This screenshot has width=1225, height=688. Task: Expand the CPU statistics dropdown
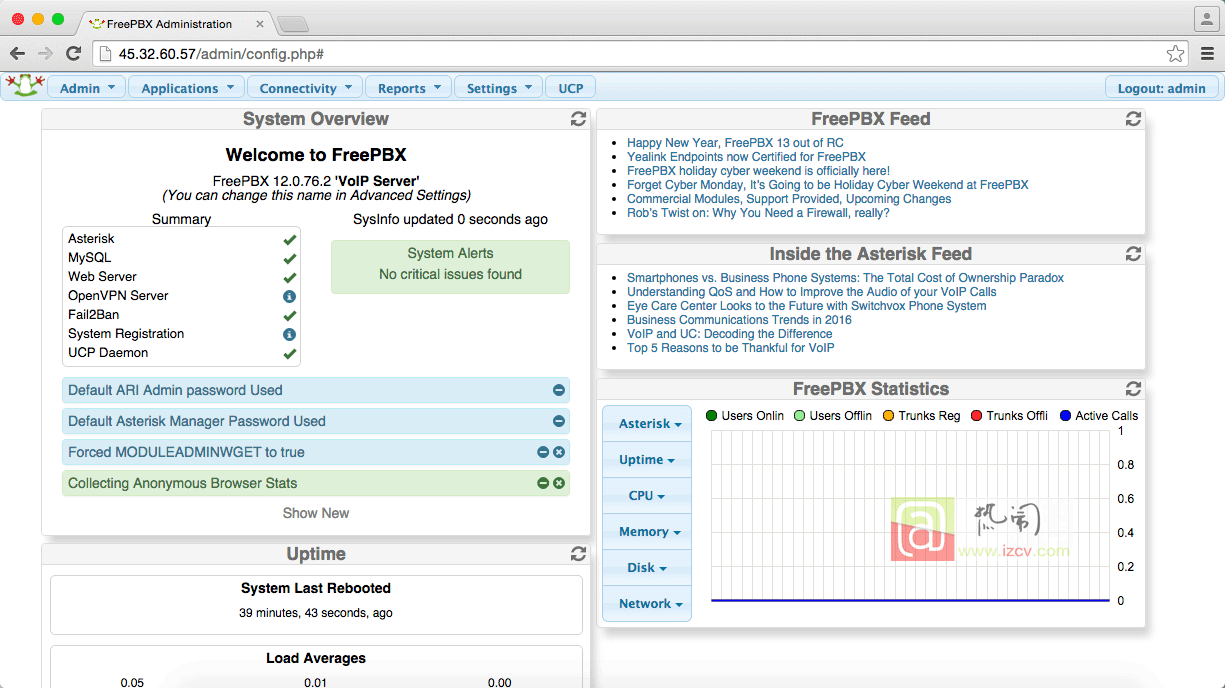coord(647,496)
